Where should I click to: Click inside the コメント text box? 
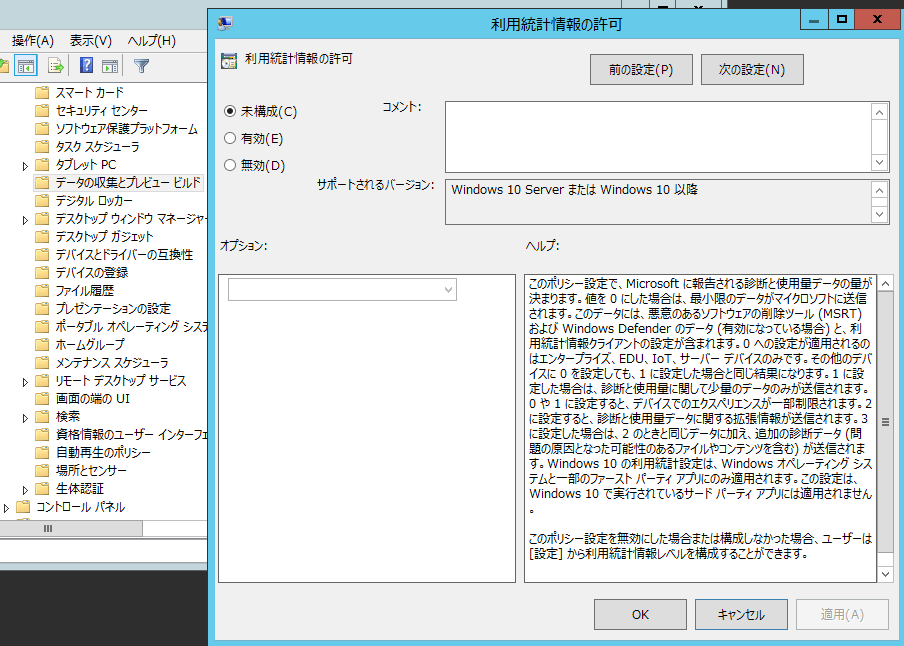[658, 137]
